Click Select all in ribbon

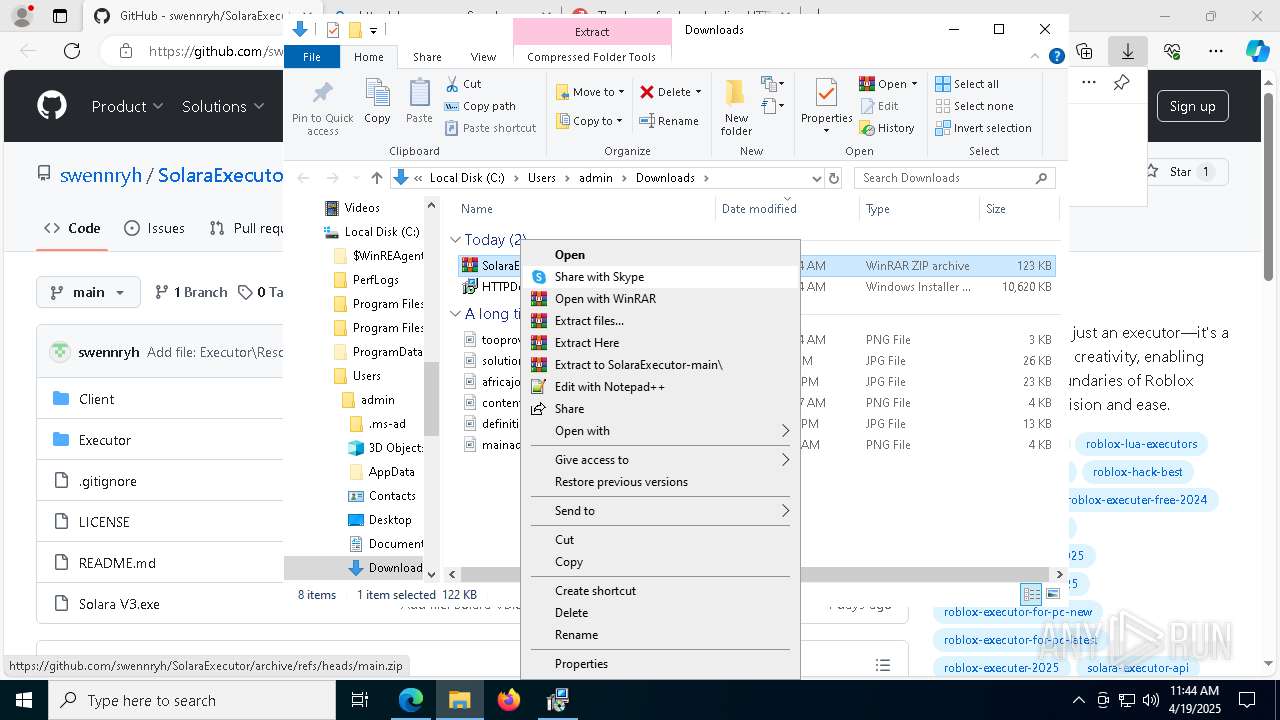(967, 84)
